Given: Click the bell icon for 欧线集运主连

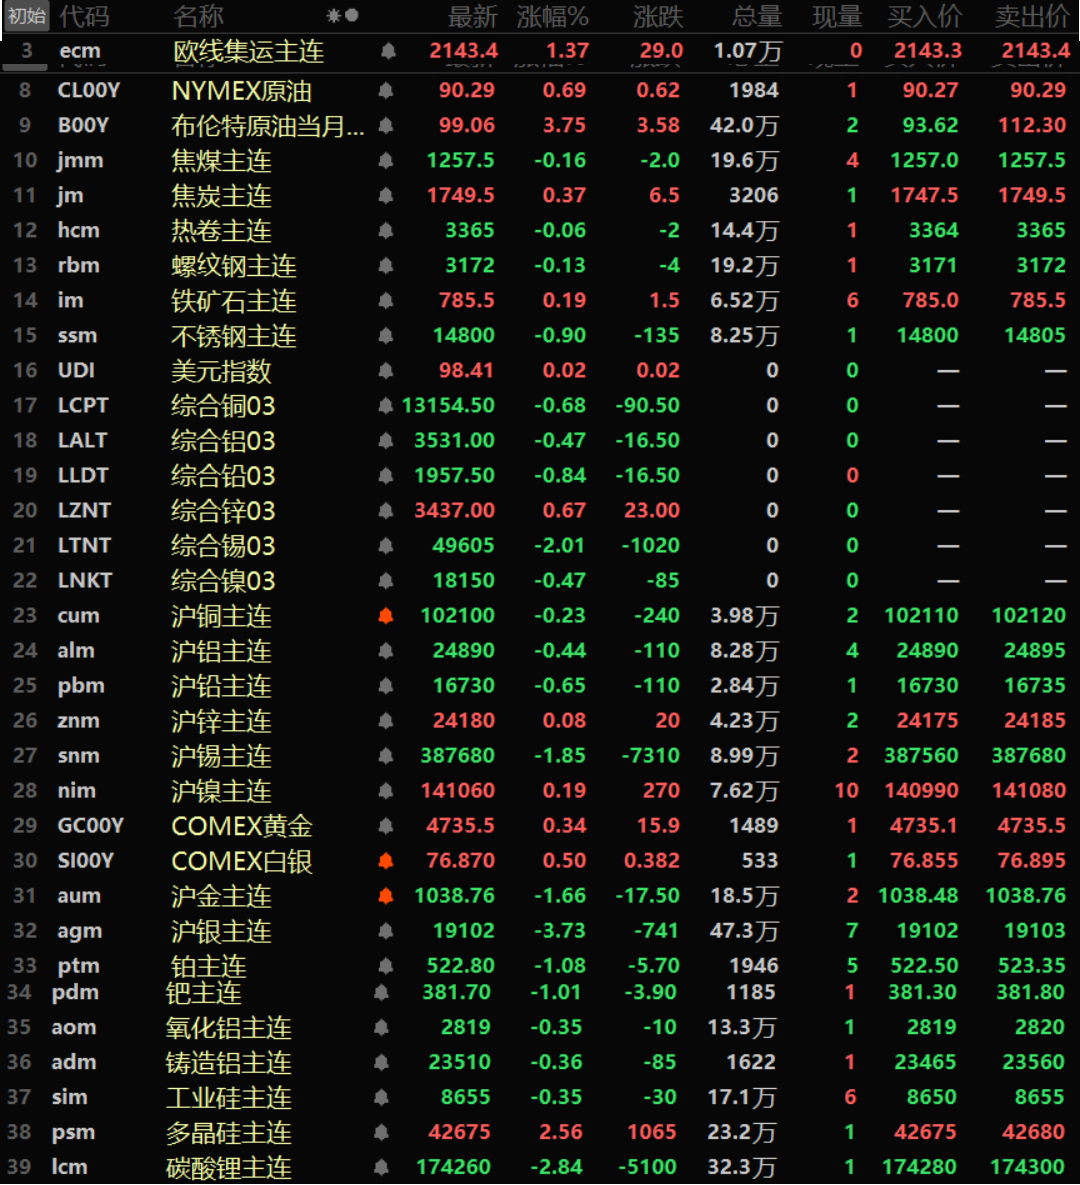Looking at the screenshot, I should tap(388, 51).
